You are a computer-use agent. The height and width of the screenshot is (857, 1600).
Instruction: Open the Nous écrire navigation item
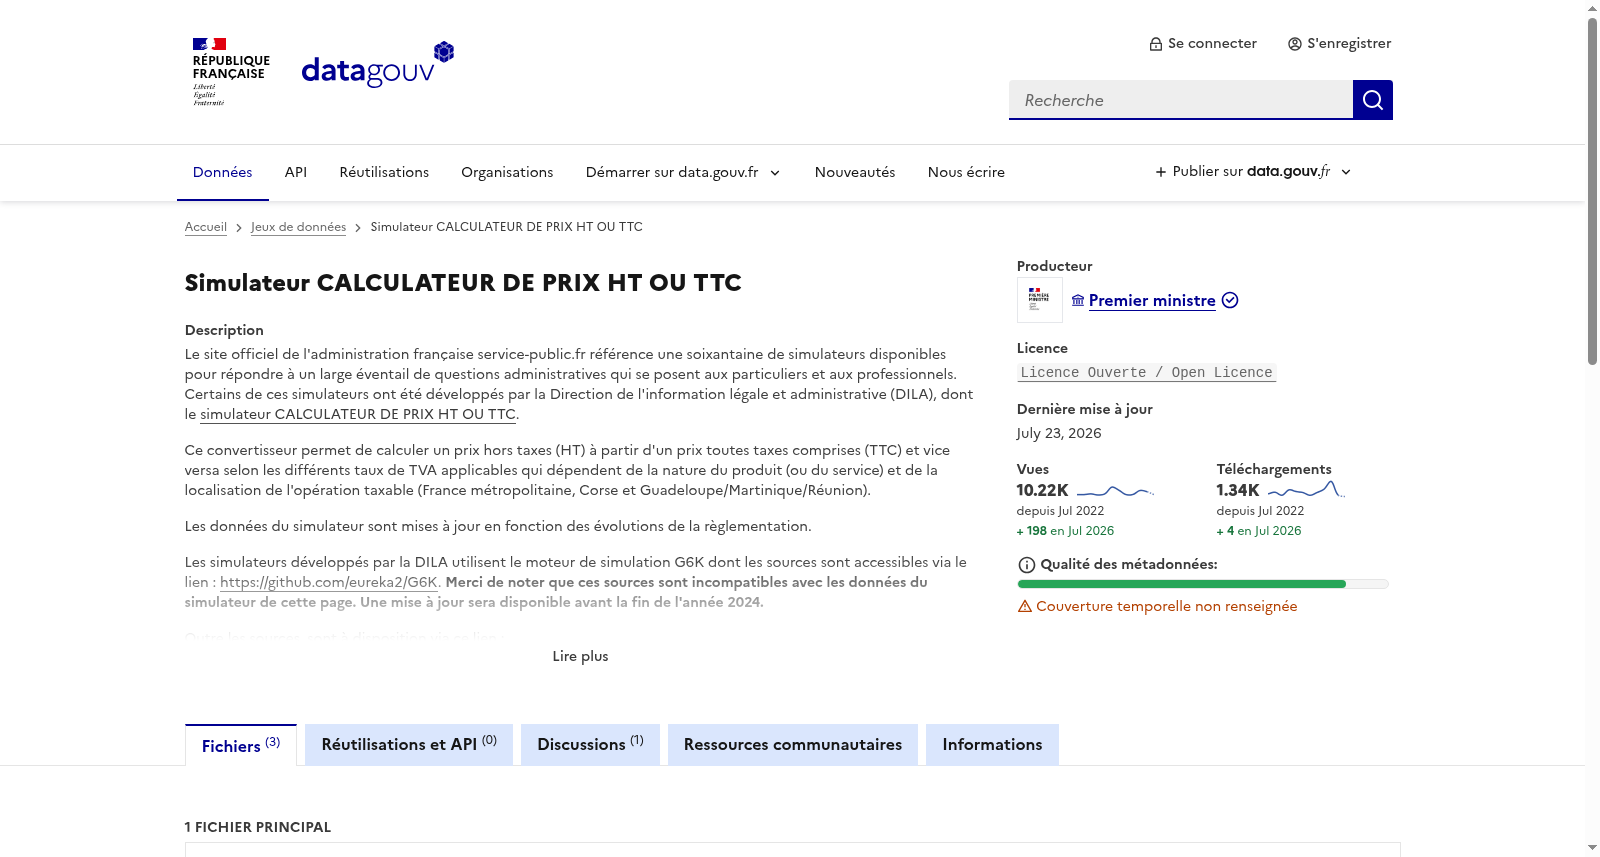966,172
